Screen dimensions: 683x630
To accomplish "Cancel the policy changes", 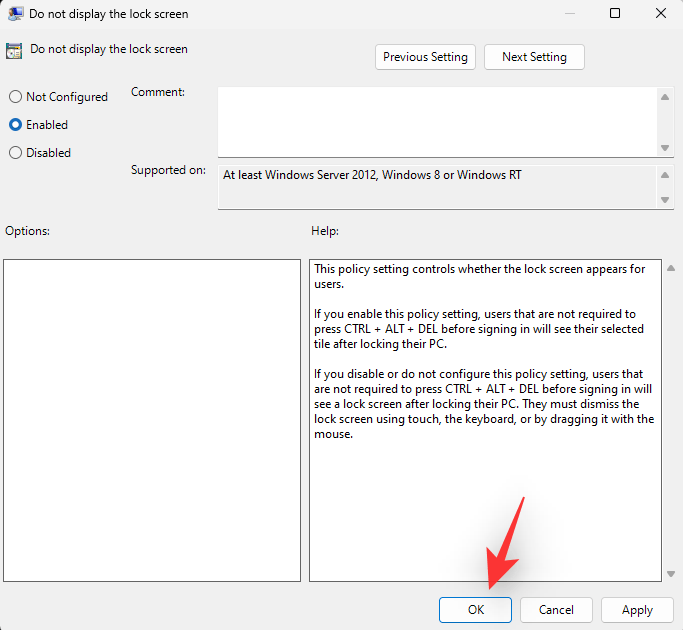I will pos(556,610).
